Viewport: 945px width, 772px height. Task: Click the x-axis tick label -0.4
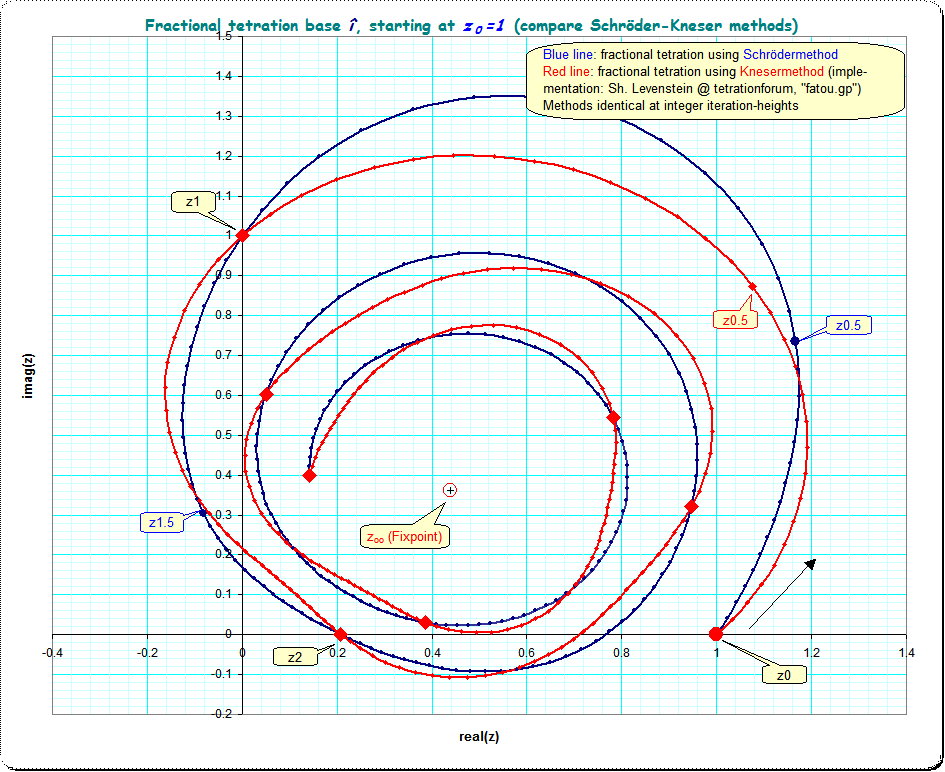(52, 653)
